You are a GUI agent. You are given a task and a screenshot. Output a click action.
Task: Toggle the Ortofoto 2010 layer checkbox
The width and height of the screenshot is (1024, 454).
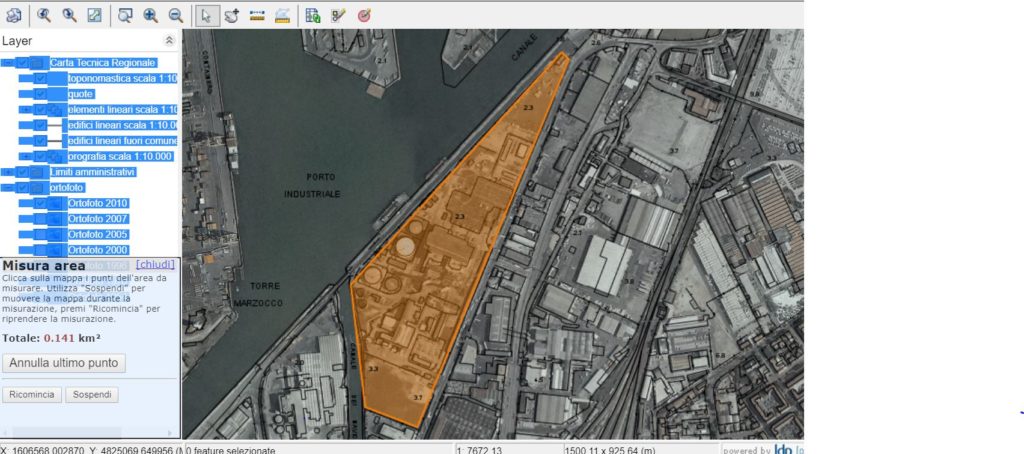coord(40,203)
